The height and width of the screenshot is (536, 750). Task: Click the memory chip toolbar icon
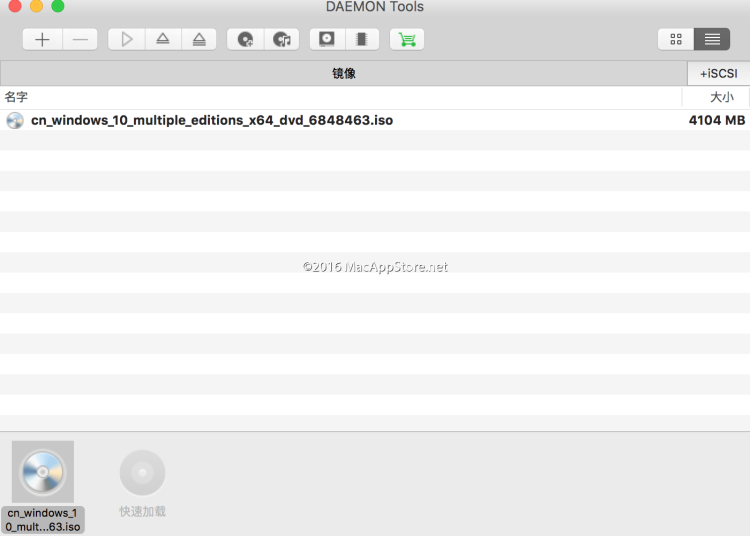pyautogui.click(x=361, y=40)
